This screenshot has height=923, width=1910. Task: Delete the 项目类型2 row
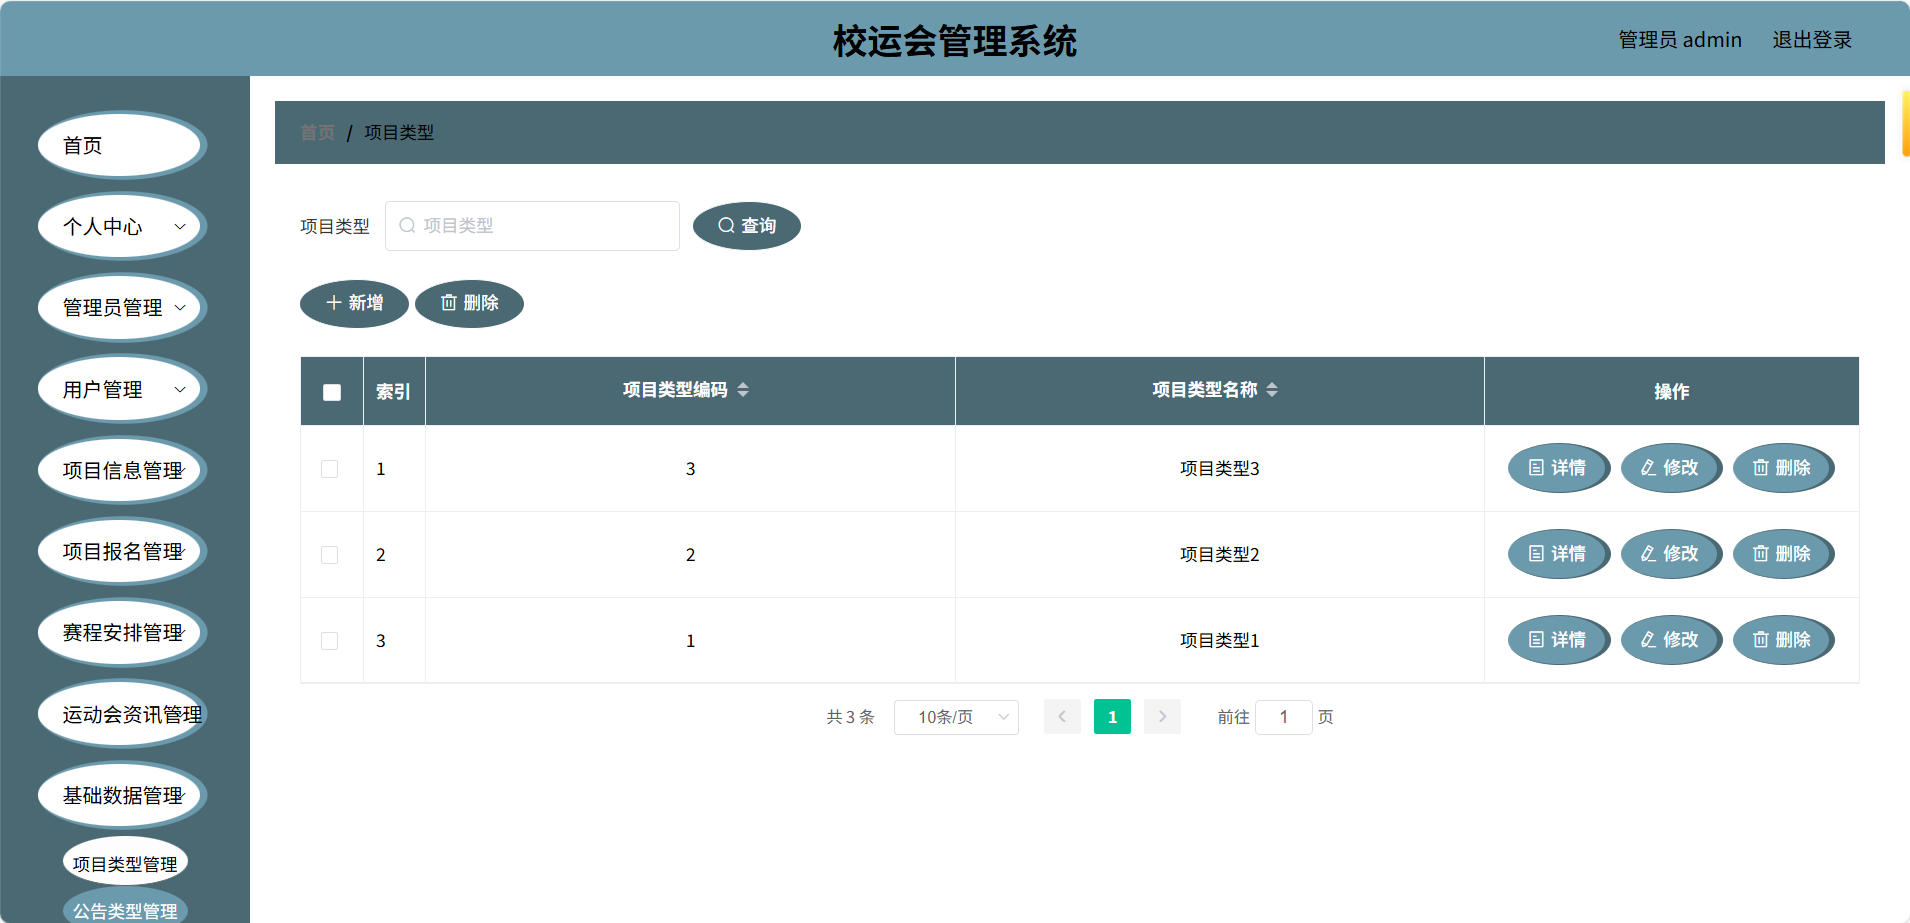click(1782, 554)
